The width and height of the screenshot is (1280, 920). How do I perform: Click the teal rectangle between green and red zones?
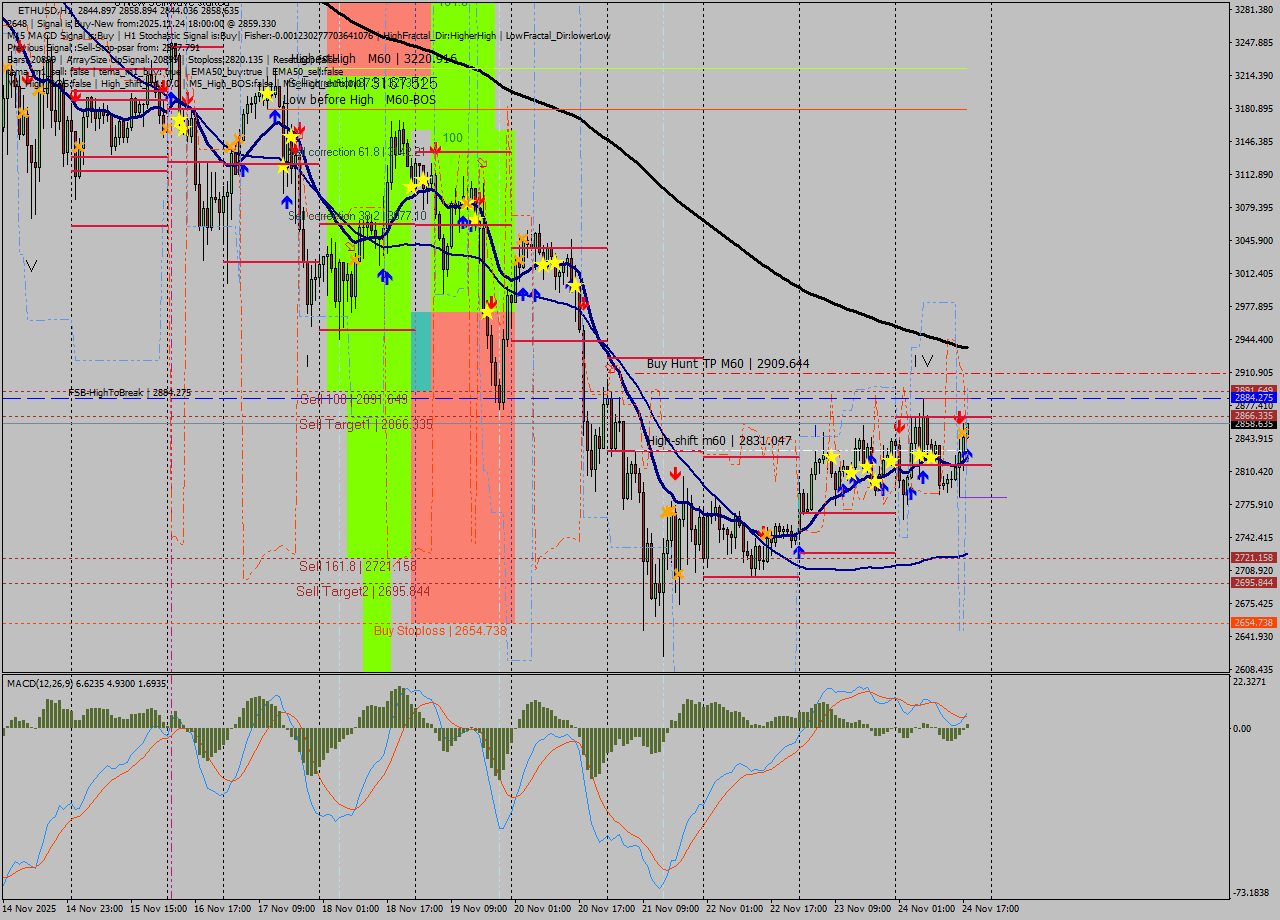tap(421, 350)
